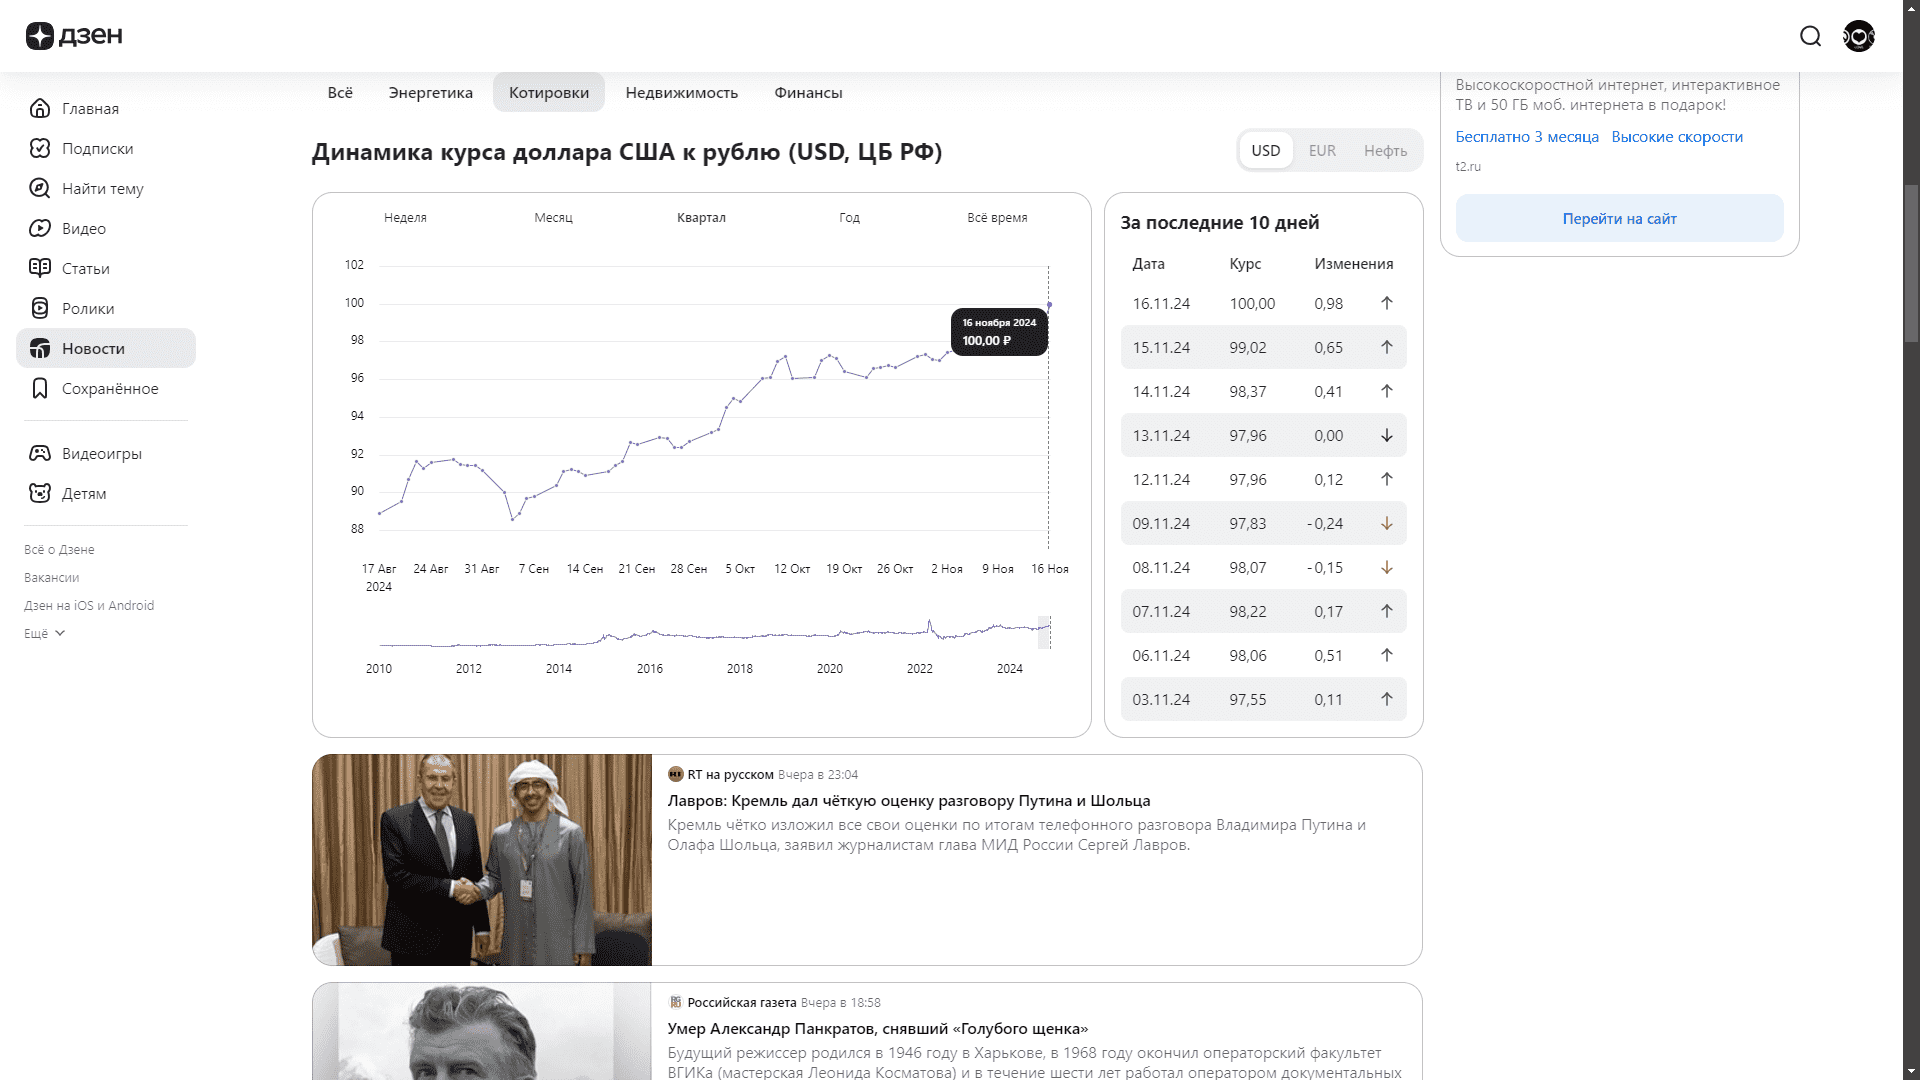The image size is (1920, 1080).
Task: Switch the quotes toggle to Нефть
Action: (x=1385, y=150)
